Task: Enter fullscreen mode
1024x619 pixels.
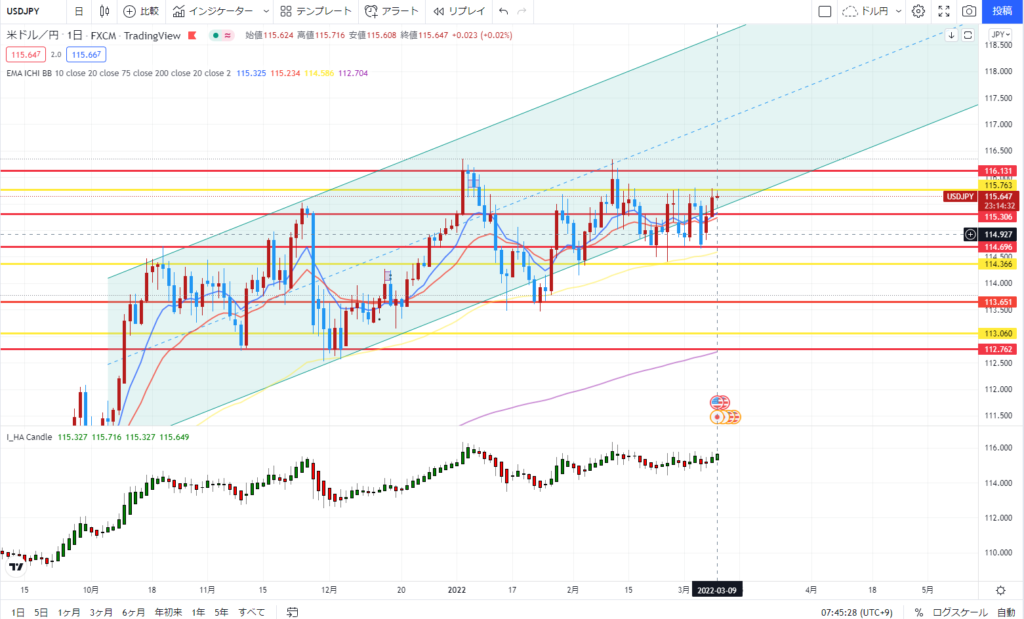Action: coord(944,11)
